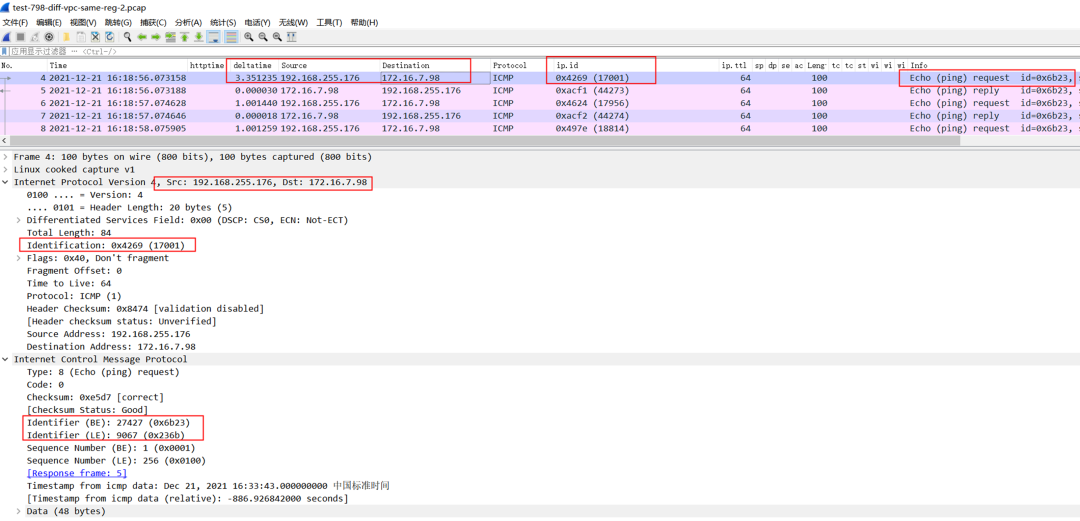Open a capture file via folder icon
This screenshot has height=521, width=1080.
[67, 37]
